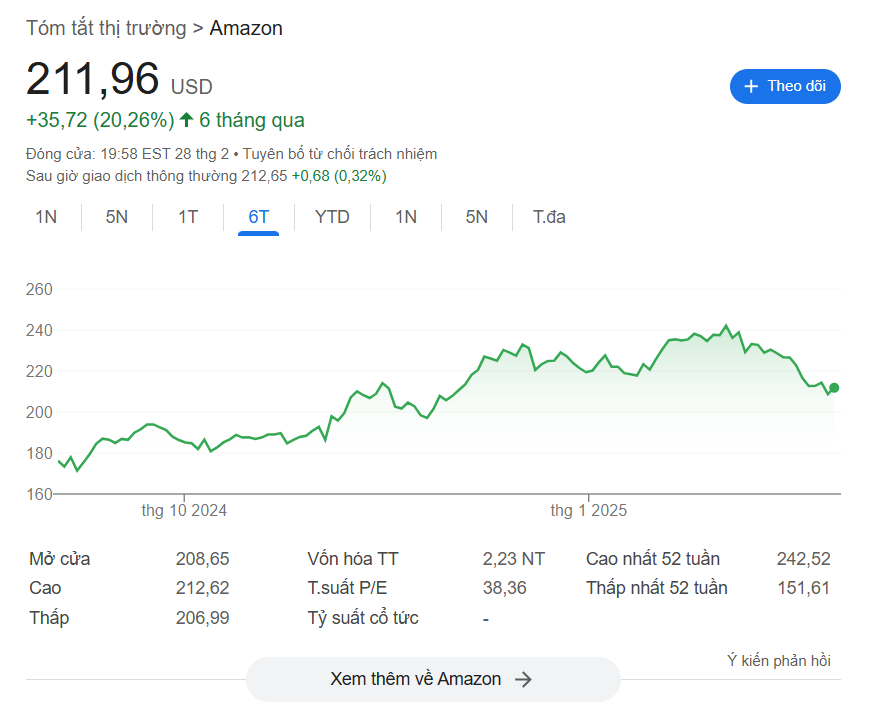Viewport: 877px width, 716px height.
Task: Click the 211,96 stock price
Action: coord(92,80)
